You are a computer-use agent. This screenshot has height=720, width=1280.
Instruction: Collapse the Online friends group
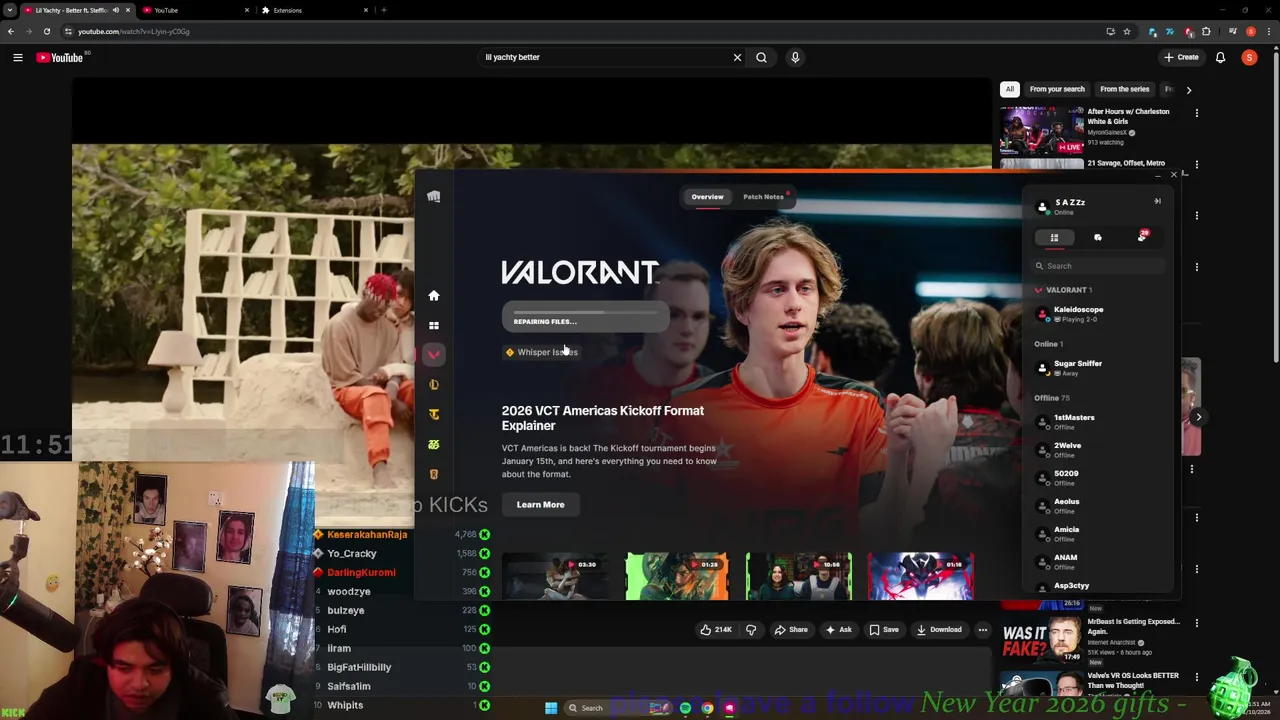click(1048, 344)
